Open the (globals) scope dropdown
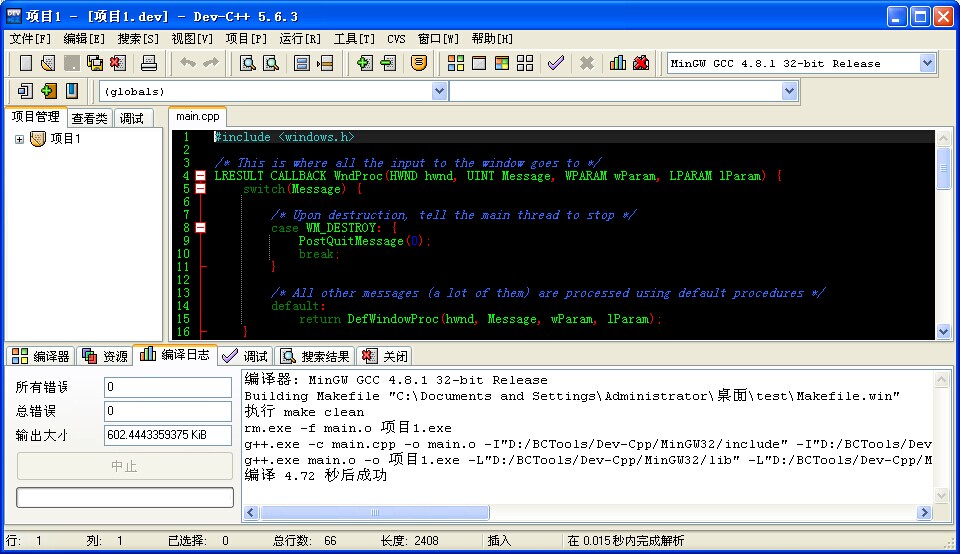This screenshot has width=960, height=554. click(x=439, y=91)
